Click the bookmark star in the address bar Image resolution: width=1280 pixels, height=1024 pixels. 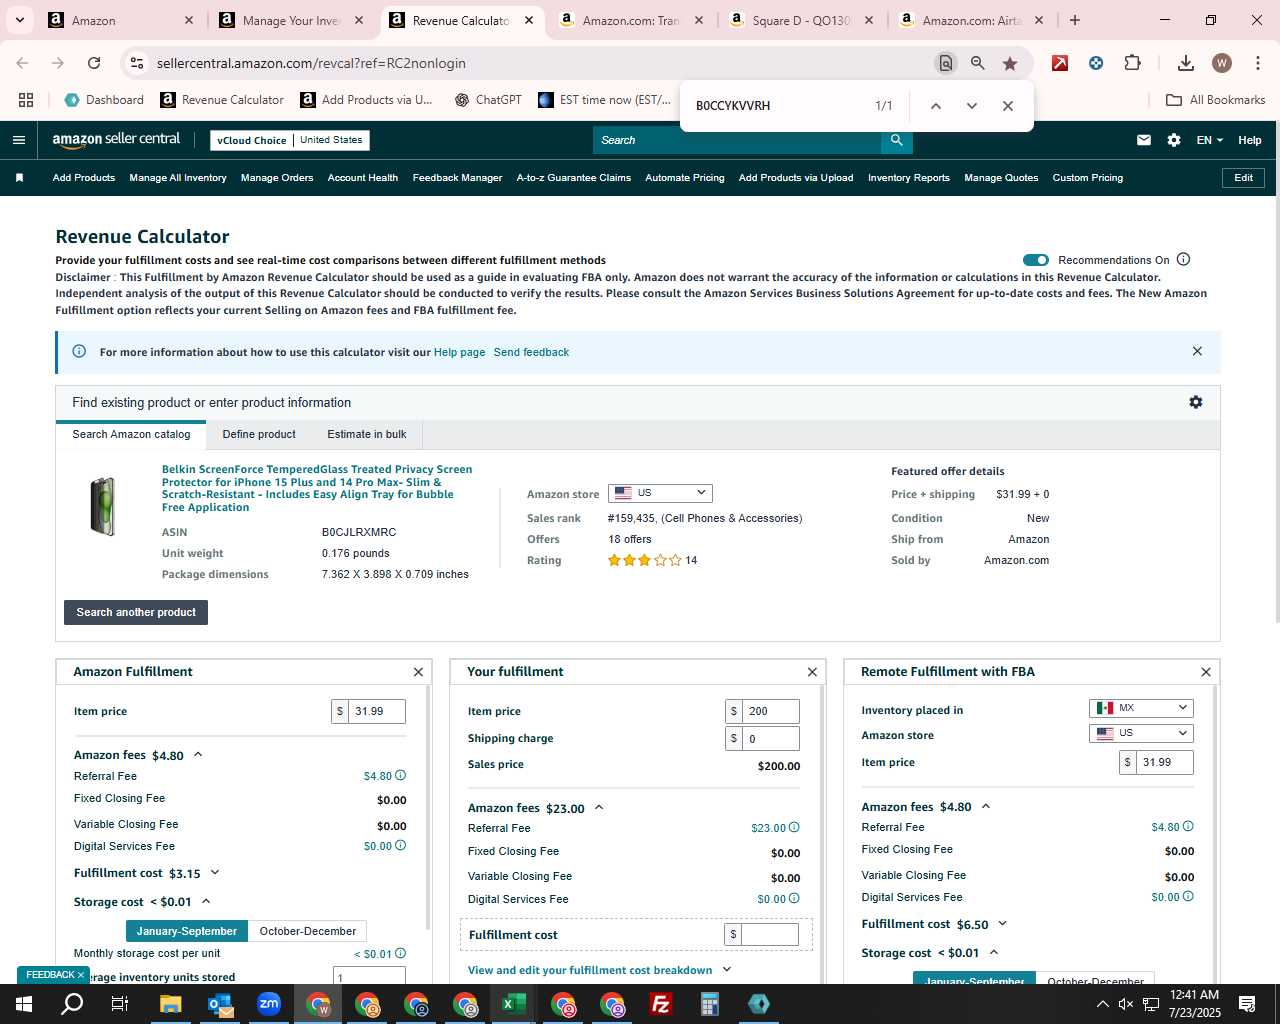click(1010, 63)
